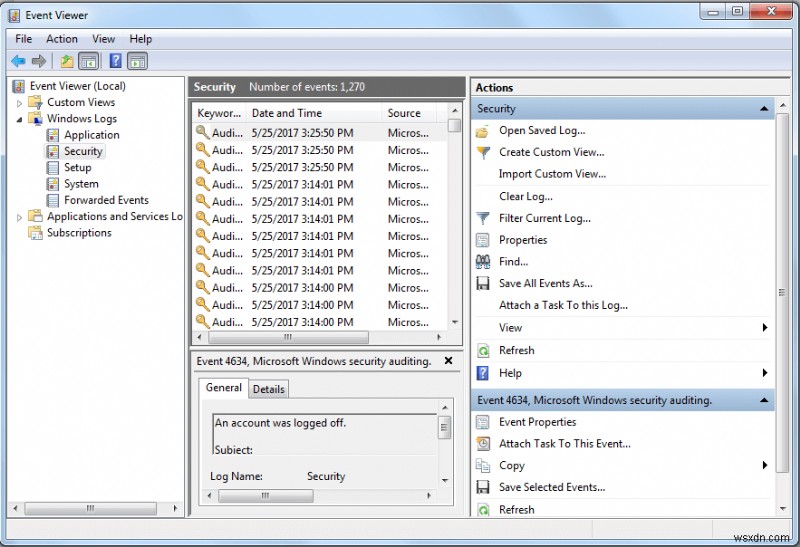Image resolution: width=800 pixels, height=547 pixels.
Task: Click the Open Saved Log folder icon
Action: (x=483, y=131)
